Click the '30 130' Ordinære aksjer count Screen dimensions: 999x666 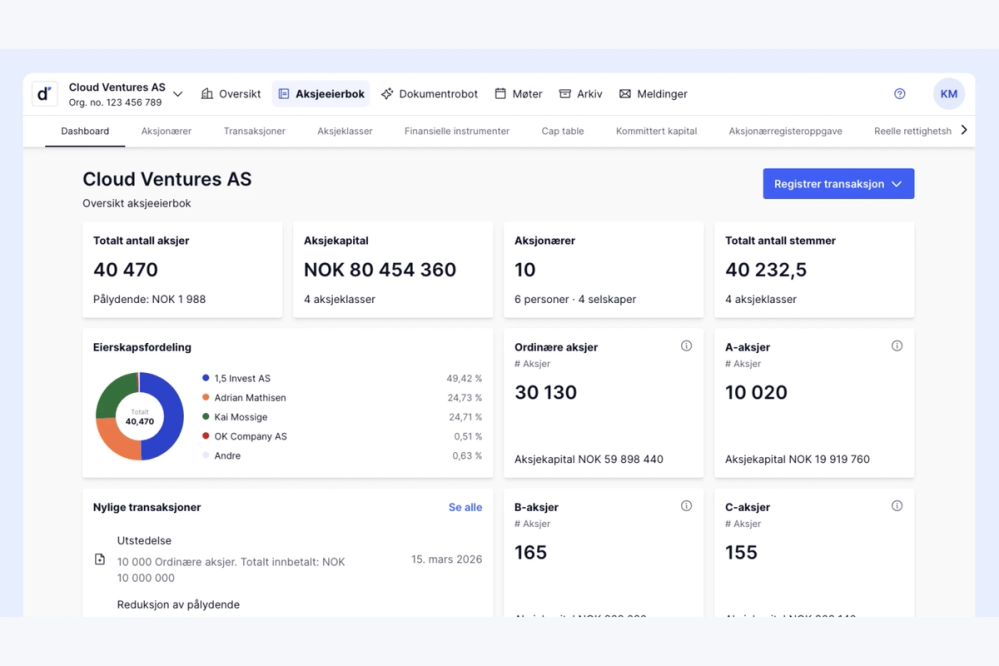click(545, 393)
